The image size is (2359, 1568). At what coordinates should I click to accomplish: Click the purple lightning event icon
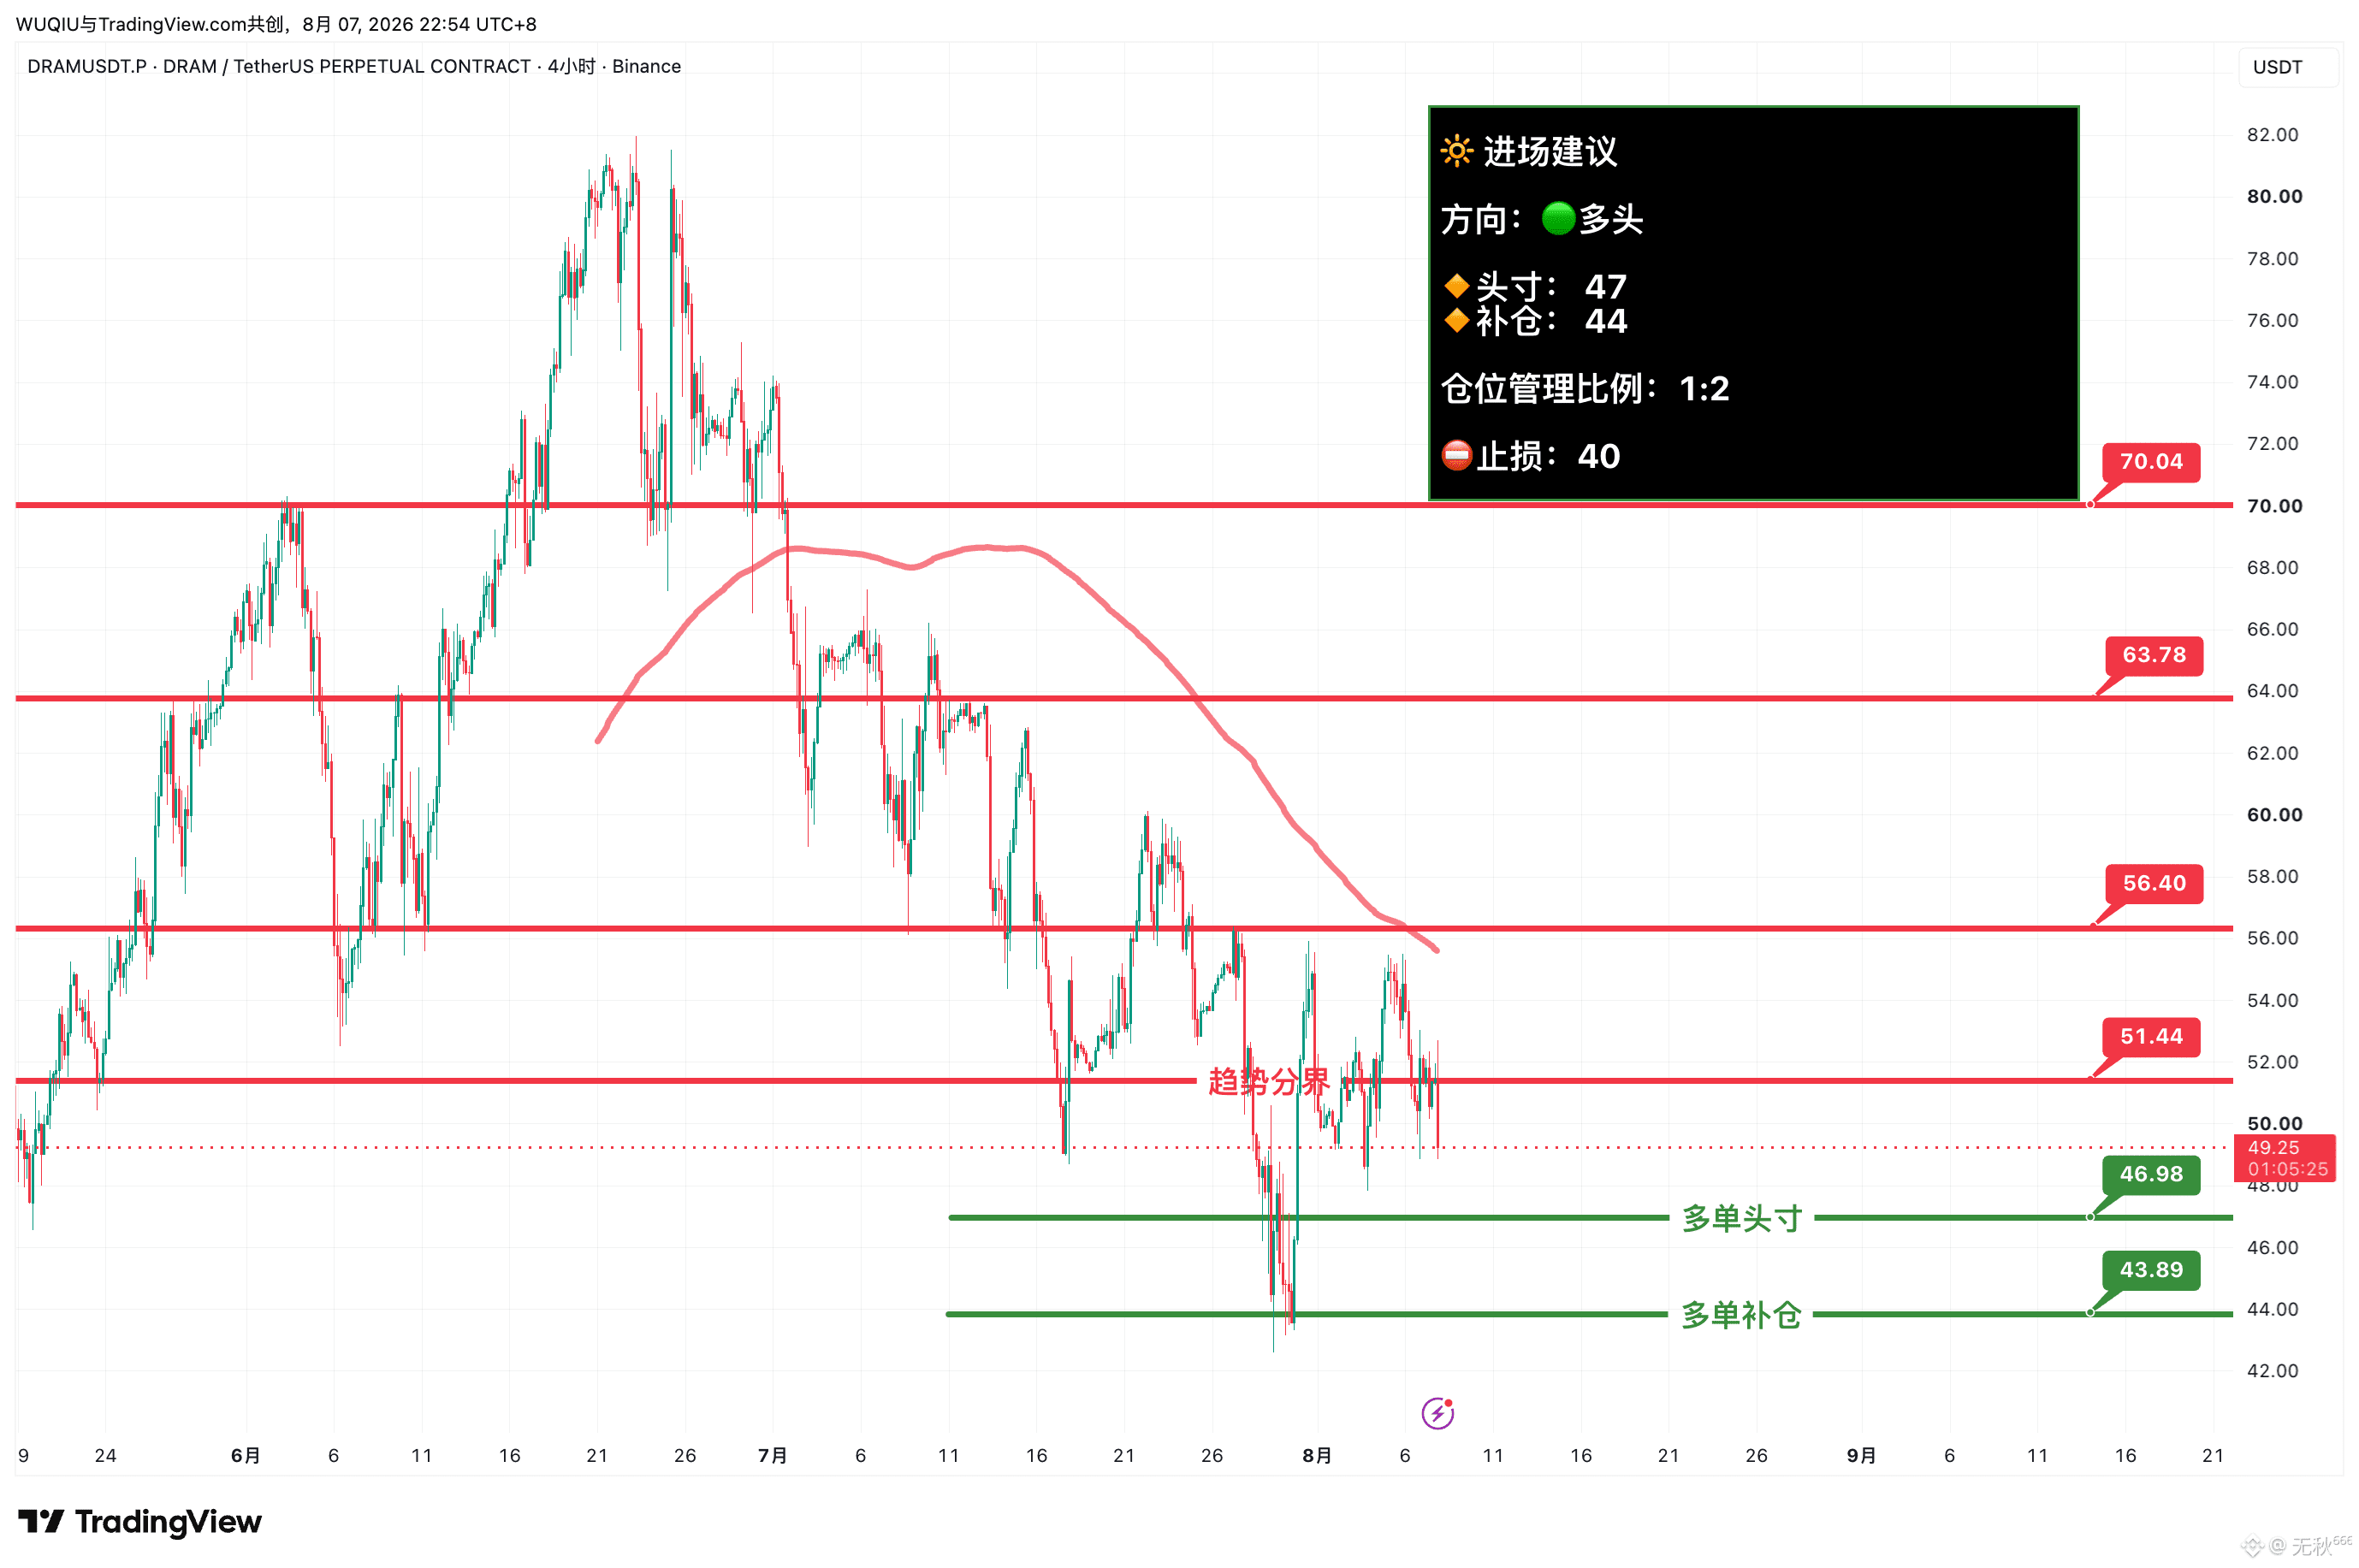click(1437, 1412)
